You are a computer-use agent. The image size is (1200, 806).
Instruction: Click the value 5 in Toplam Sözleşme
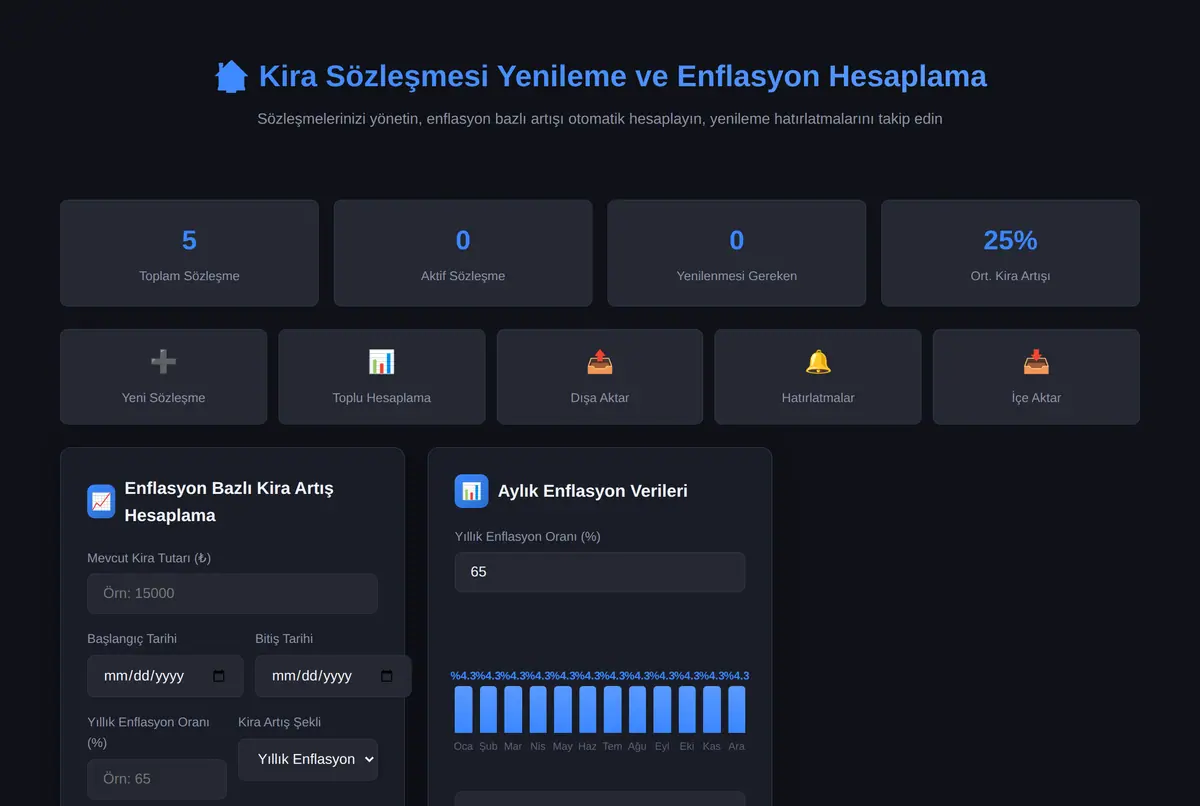point(189,240)
